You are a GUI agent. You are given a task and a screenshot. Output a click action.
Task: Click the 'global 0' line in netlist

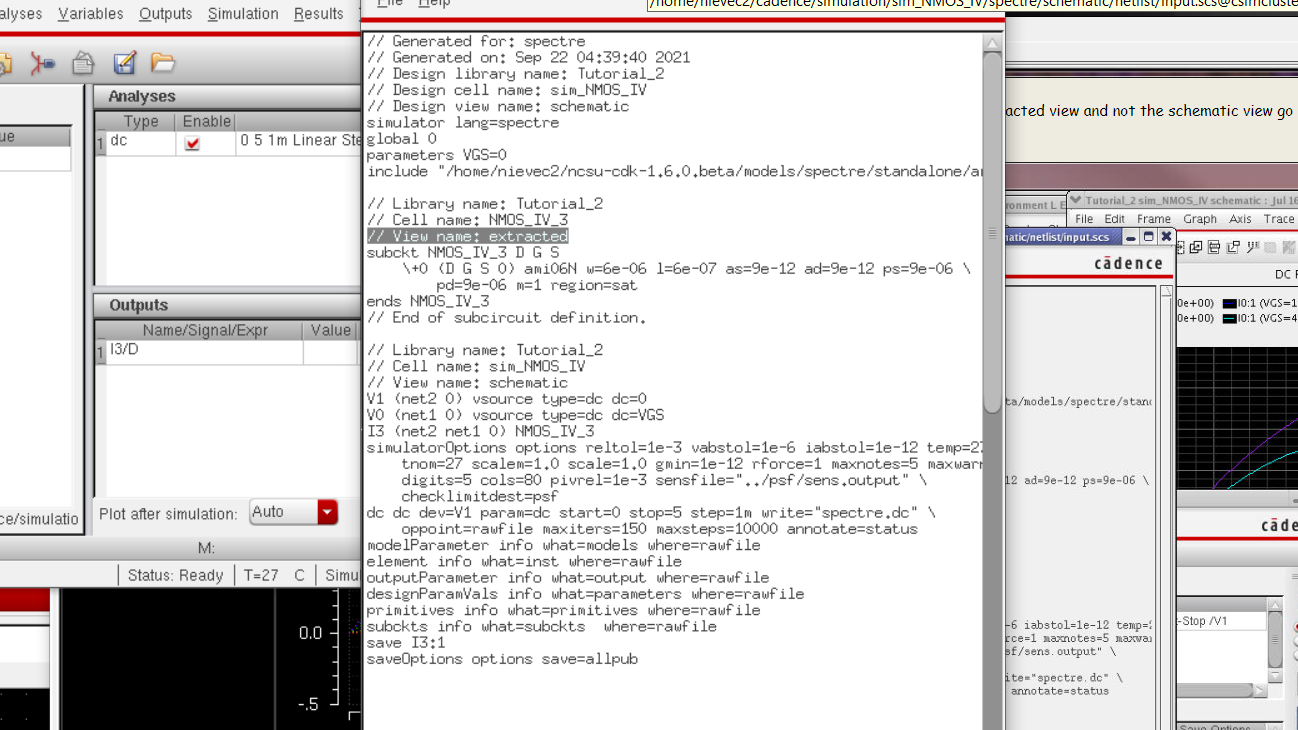[x=402, y=139]
